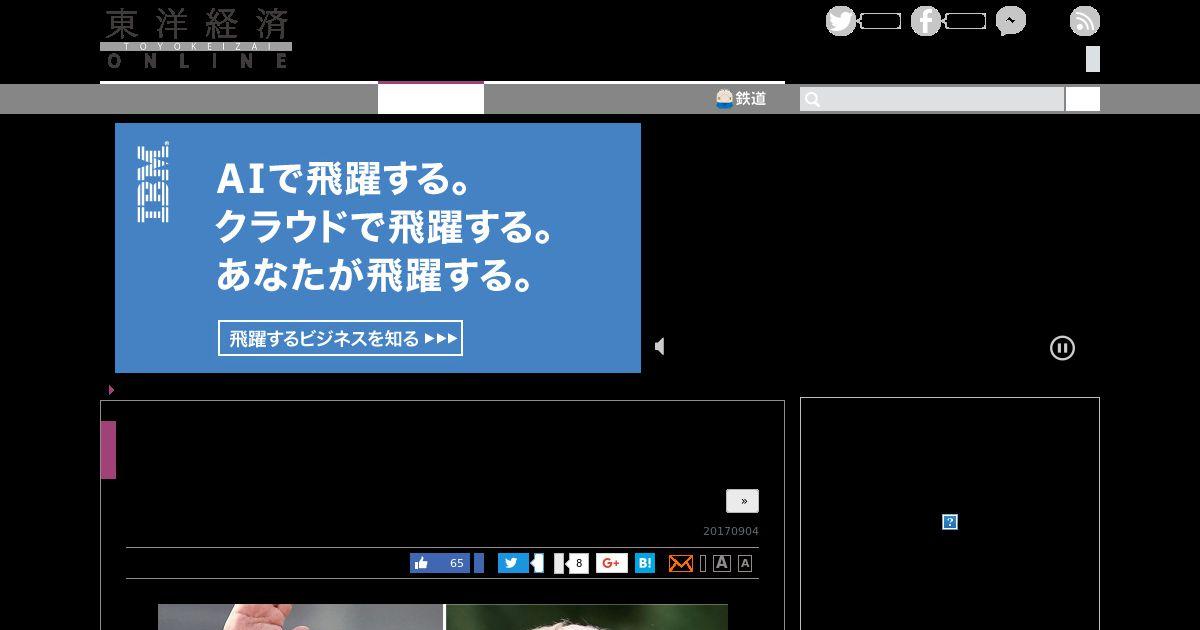The height and width of the screenshot is (630, 1200).
Task: Open the IBM ad headline text
Action: coord(384,228)
